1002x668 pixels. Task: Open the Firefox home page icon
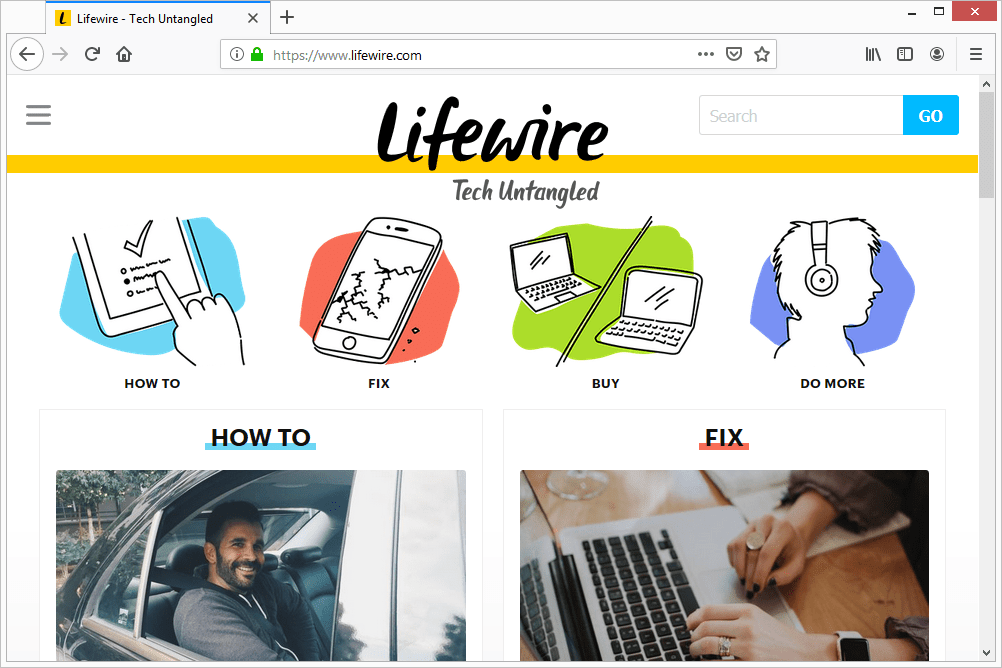pos(124,54)
